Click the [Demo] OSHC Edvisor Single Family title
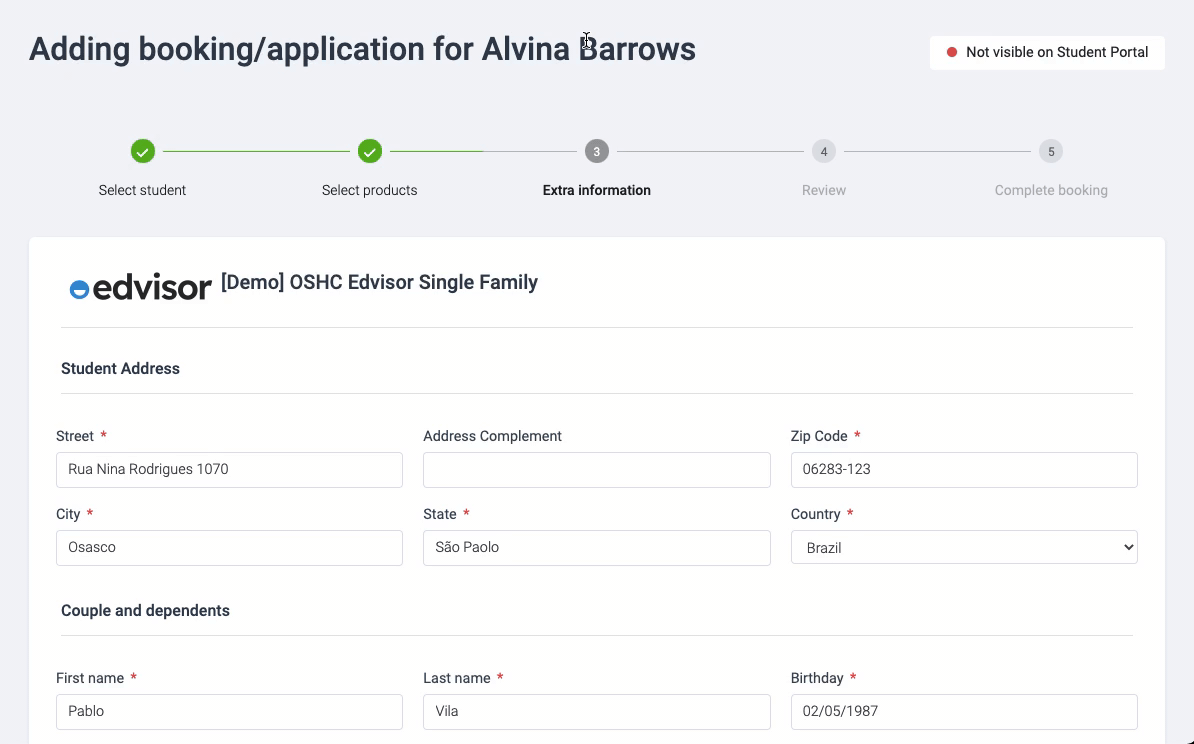The width and height of the screenshot is (1194, 744). (379, 283)
